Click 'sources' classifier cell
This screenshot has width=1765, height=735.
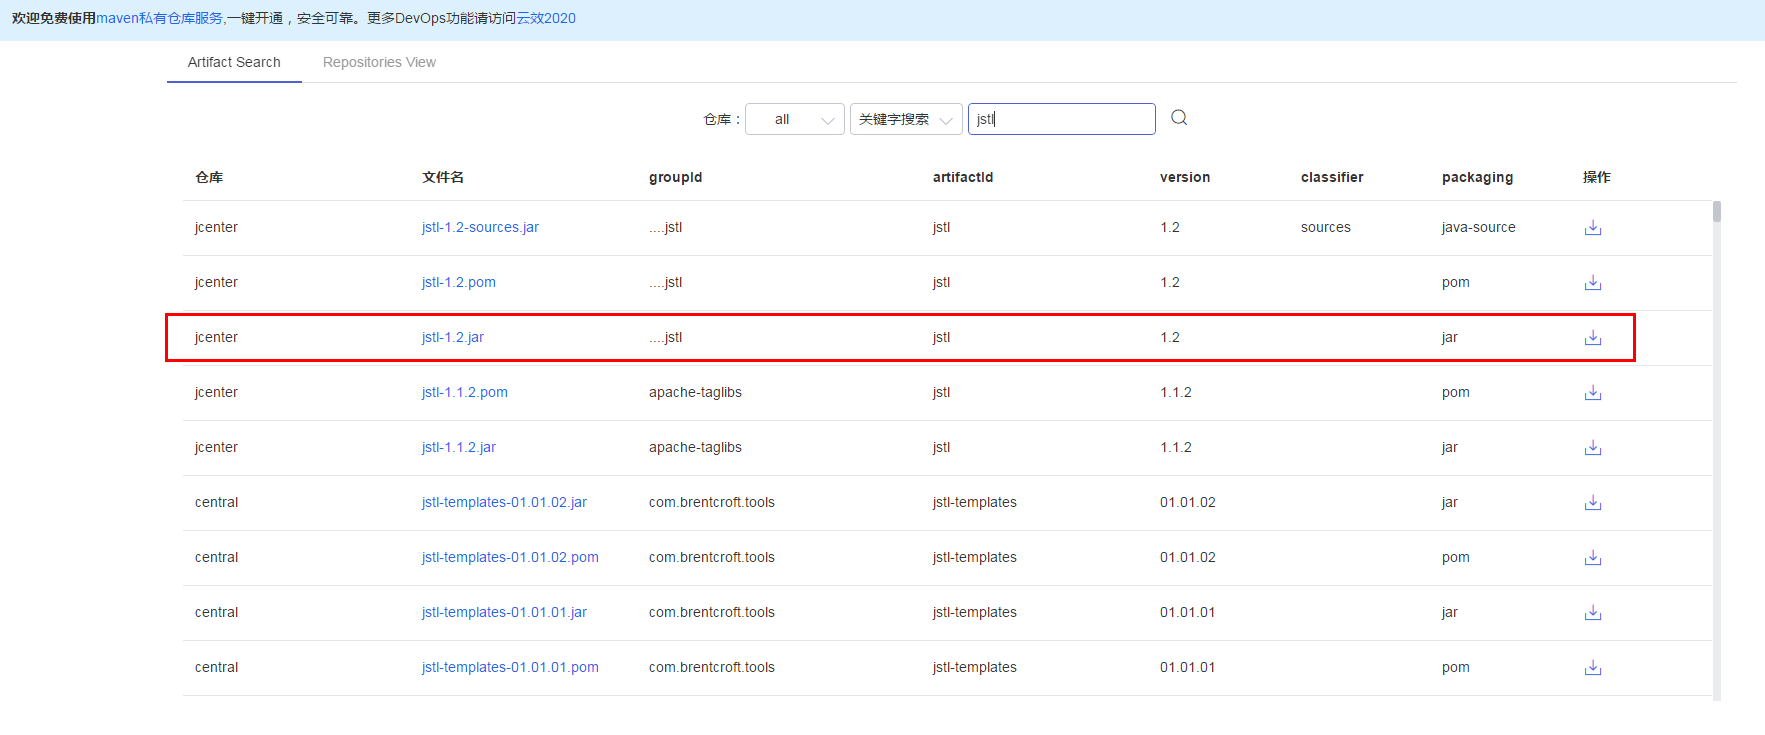pyautogui.click(x=1326, y=227)
